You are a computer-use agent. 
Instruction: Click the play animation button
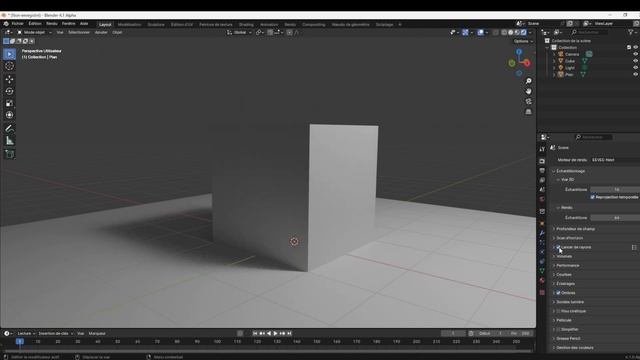pyautogui.click(x=276, y=333)
